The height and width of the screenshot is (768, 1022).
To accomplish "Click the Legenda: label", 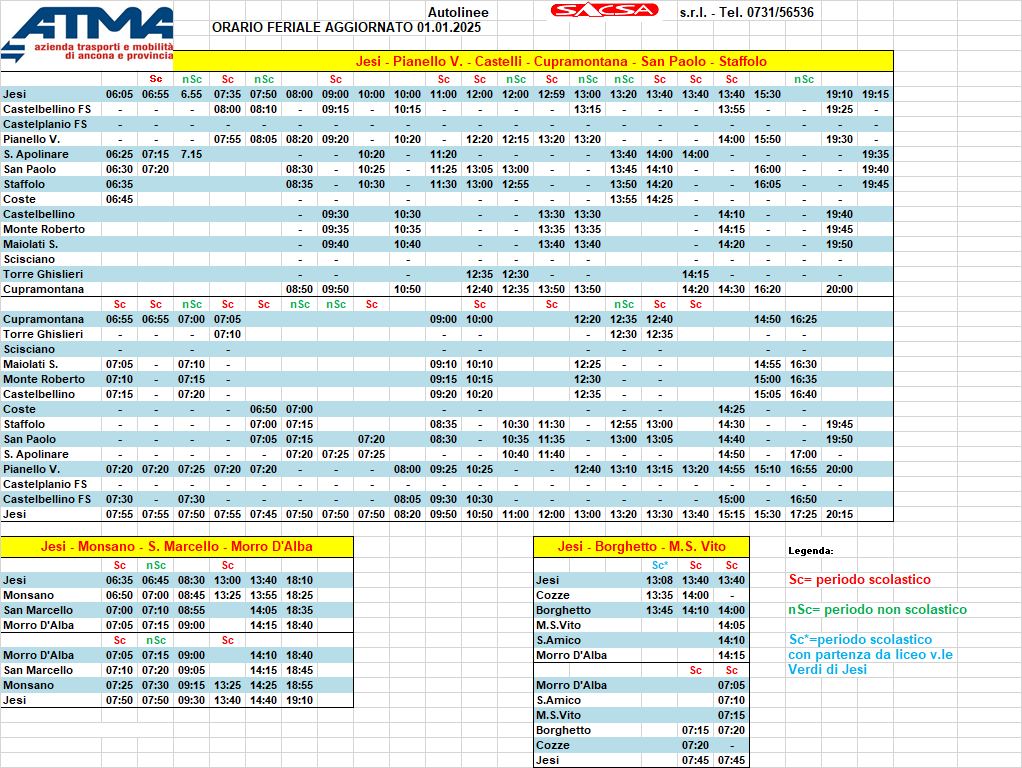I will (810, 551).
